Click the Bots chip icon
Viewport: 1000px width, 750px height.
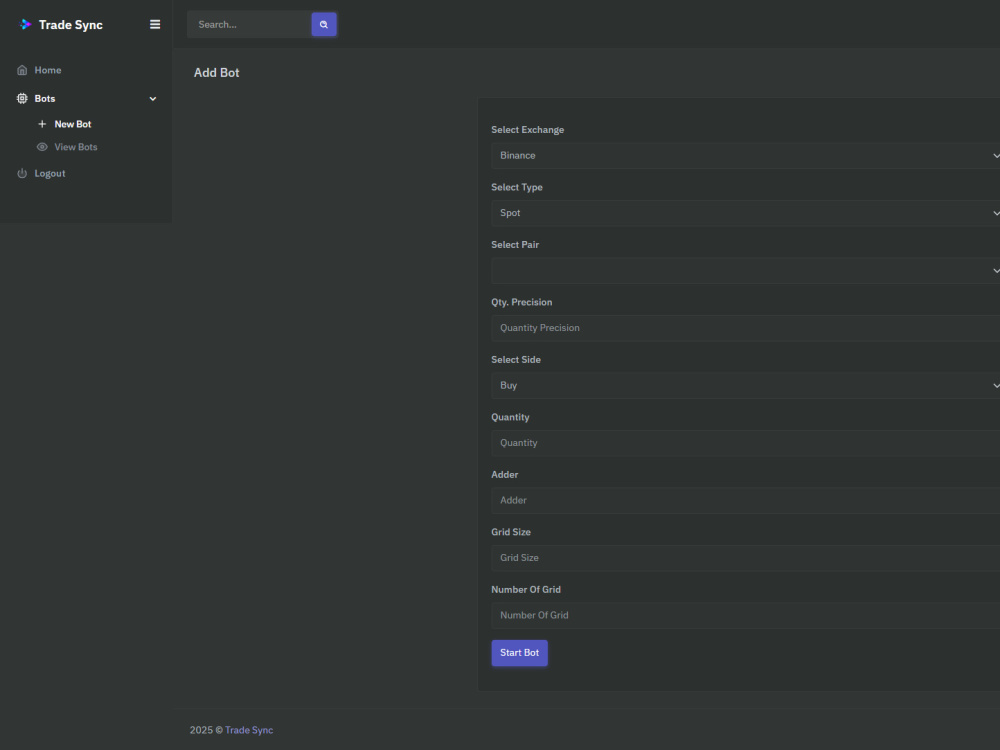pyautogui.click(x=22, y=98)
